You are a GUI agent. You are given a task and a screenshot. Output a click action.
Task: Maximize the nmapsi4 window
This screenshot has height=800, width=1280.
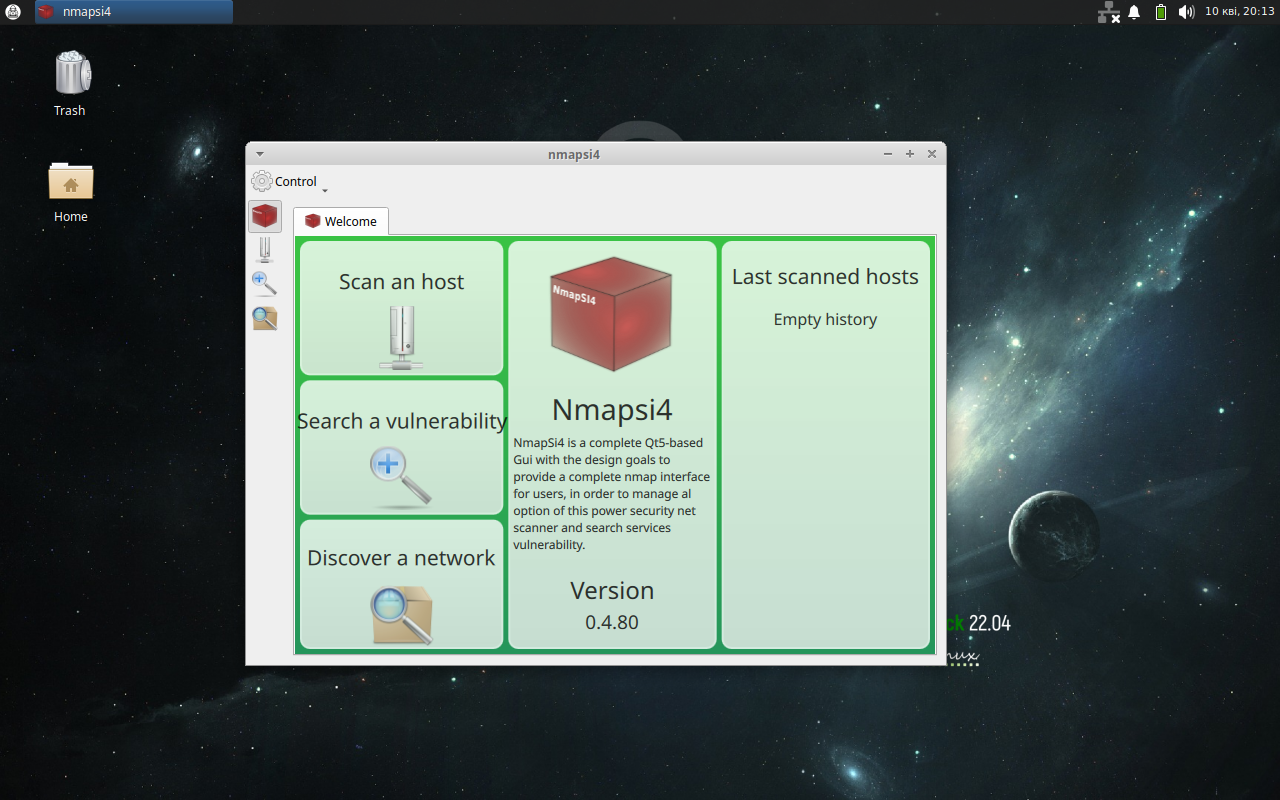[x=910, y=154]
